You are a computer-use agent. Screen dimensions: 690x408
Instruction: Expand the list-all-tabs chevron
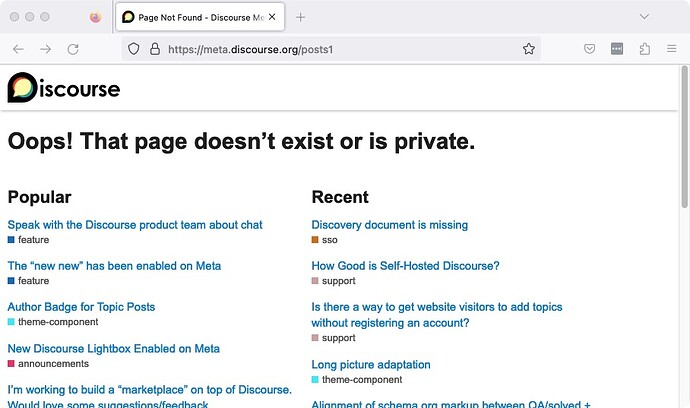[644, 17]
